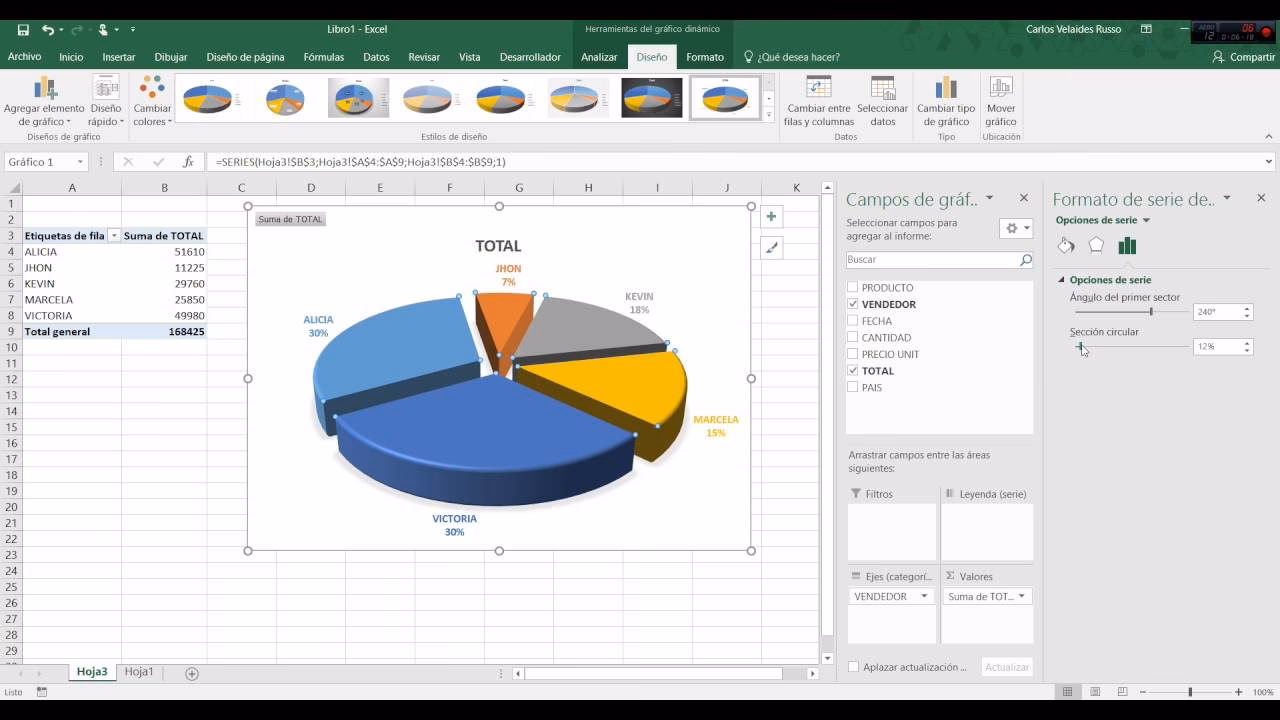The width and height of the screenshot is (1280, 720).
Task: Check the PAIS field checkbox
Action: 851,387
